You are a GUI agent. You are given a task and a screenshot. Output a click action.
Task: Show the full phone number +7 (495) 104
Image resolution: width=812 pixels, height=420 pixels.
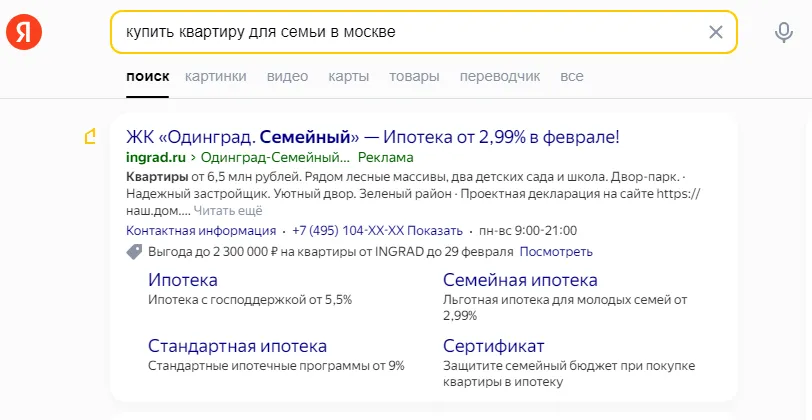377,230
